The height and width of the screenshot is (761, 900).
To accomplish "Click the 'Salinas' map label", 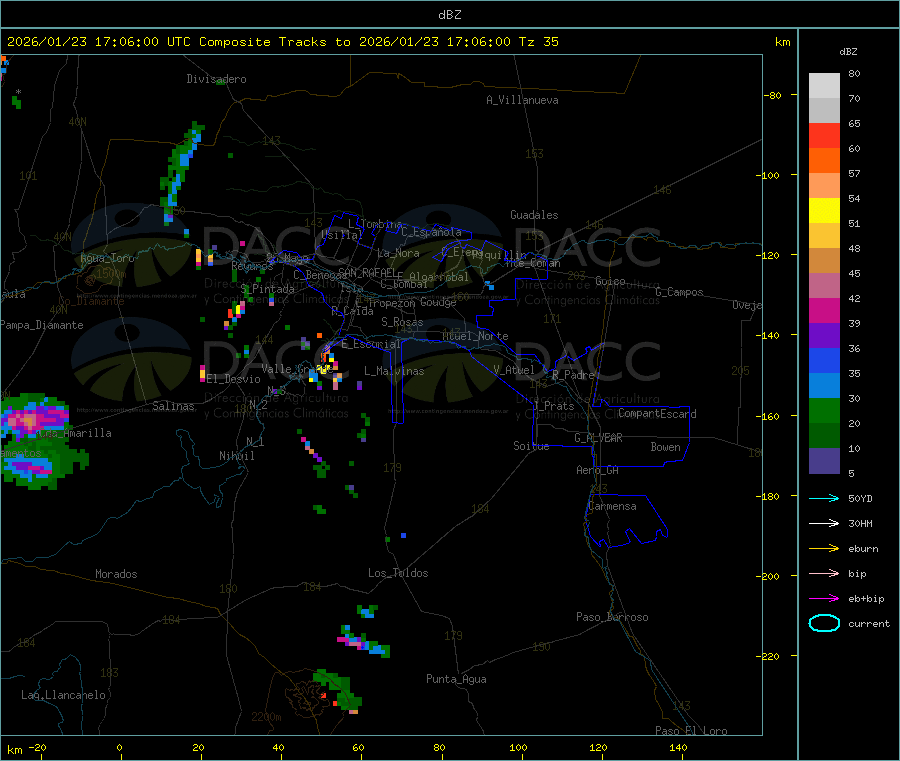I will point(173,406).
